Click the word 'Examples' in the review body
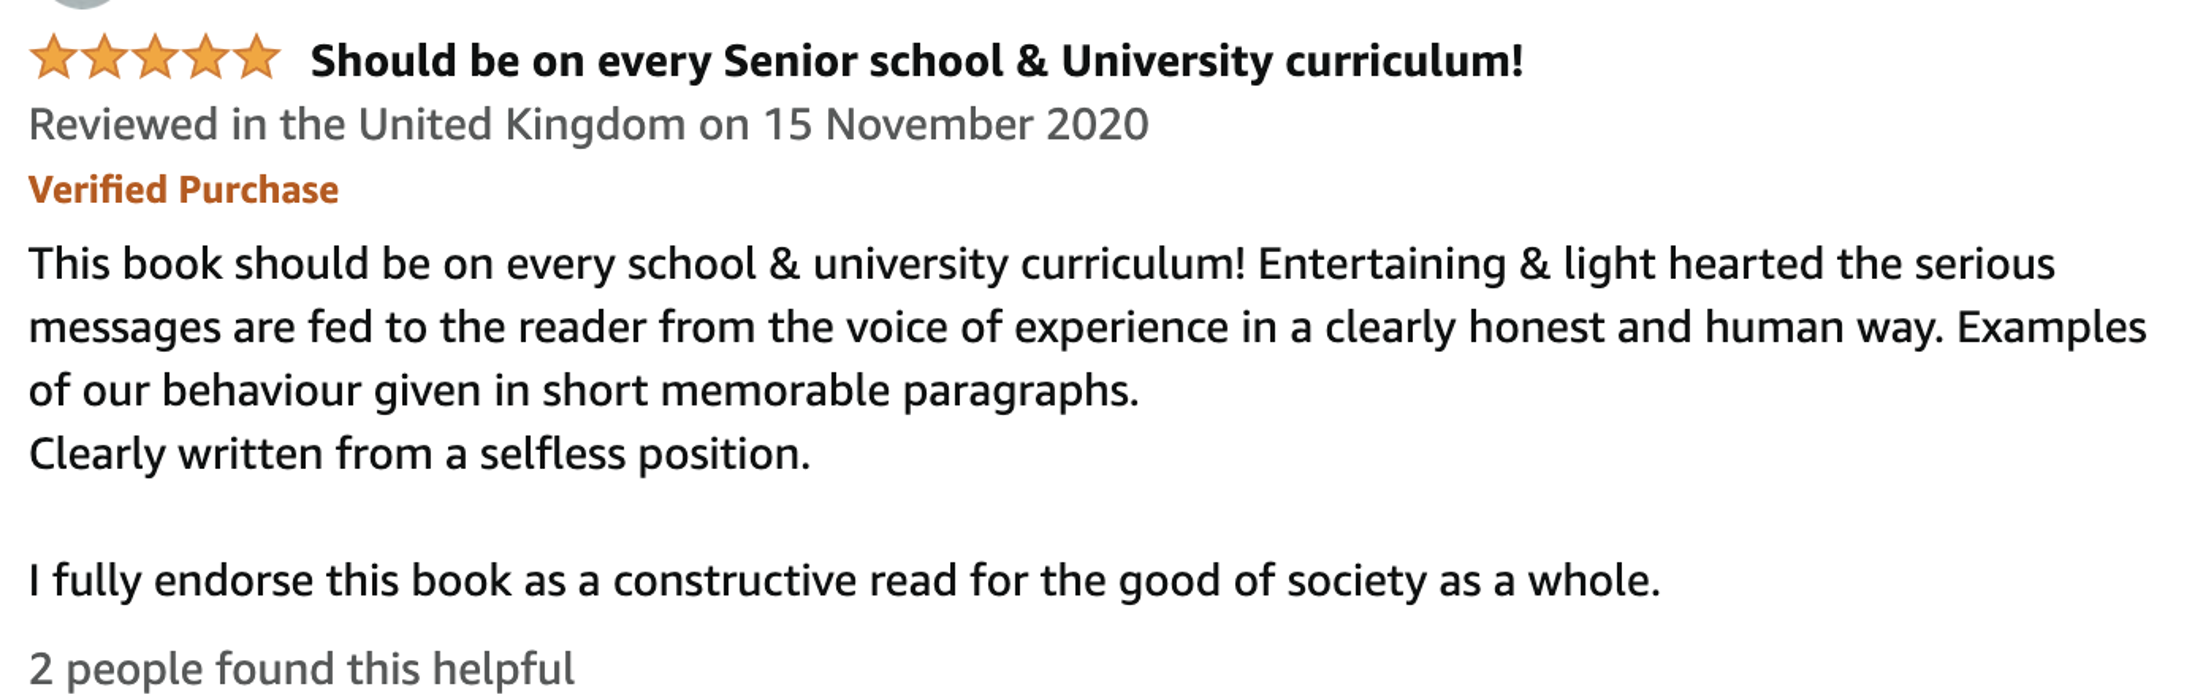This screenshot has height=700, width=2211. [x=2051, y=328]
